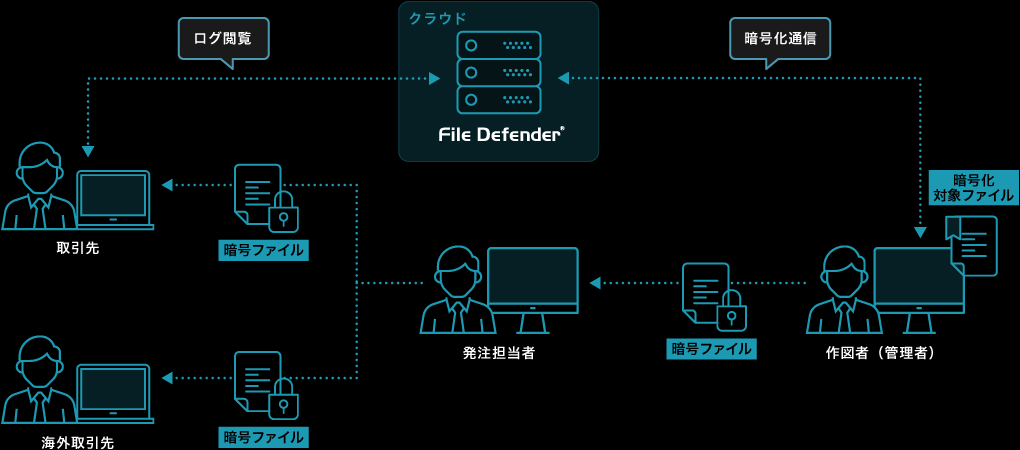Click the locked file icon near 海外取引先
The width and height of the screenshot is (1020, 450).
tap(267, 385)
